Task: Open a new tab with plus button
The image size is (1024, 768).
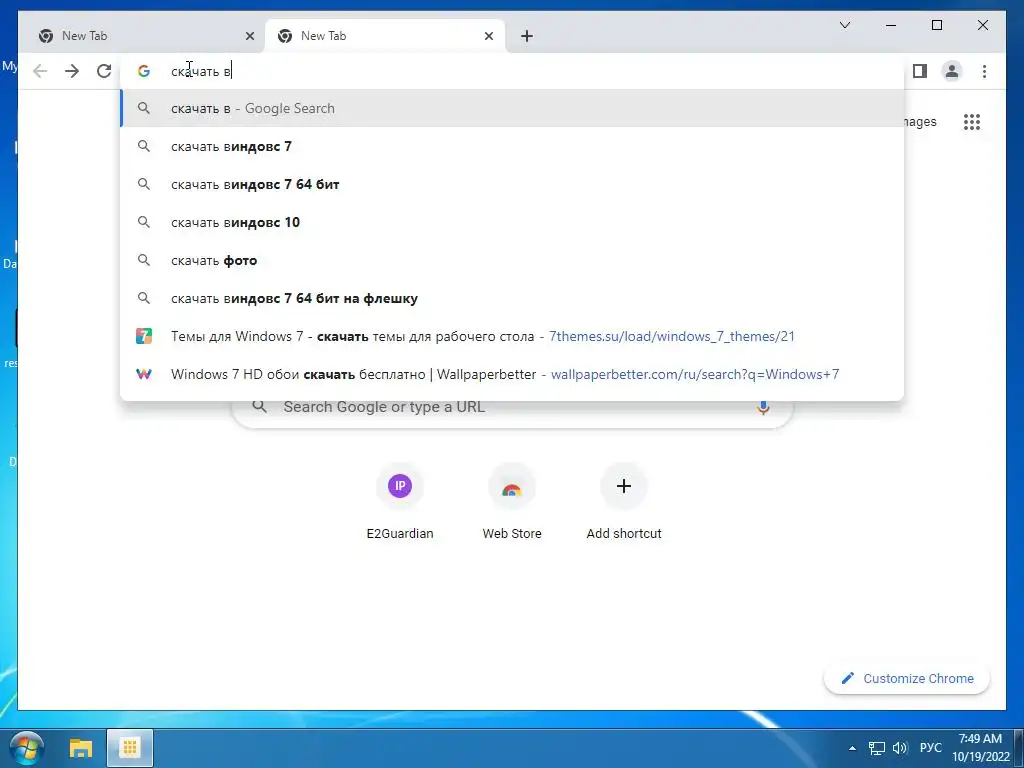Action: point(527,36)
